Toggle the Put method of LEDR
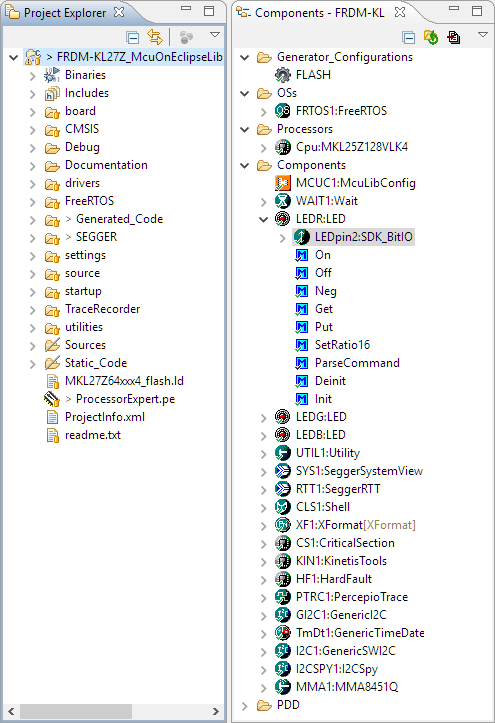 (302, 327)
